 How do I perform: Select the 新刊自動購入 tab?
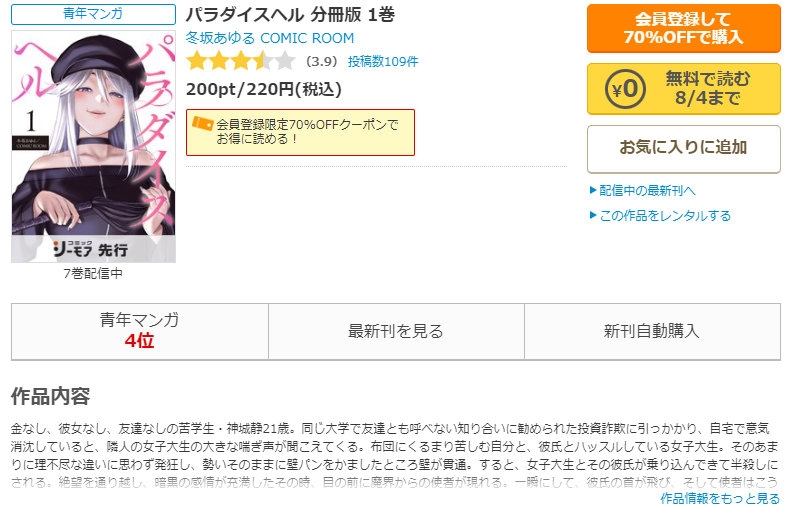tap(652, 331)
